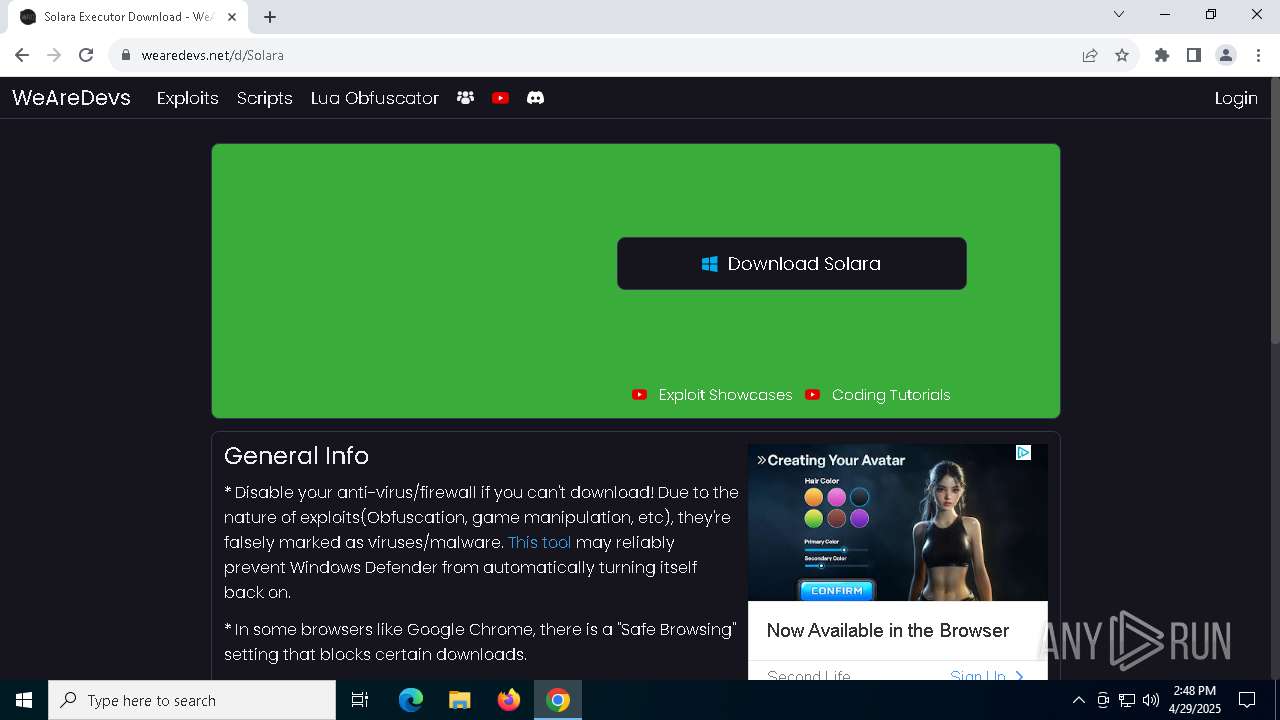Click the taskbar search box
This screenshot has width=1280, height=720.
[192, 700]
